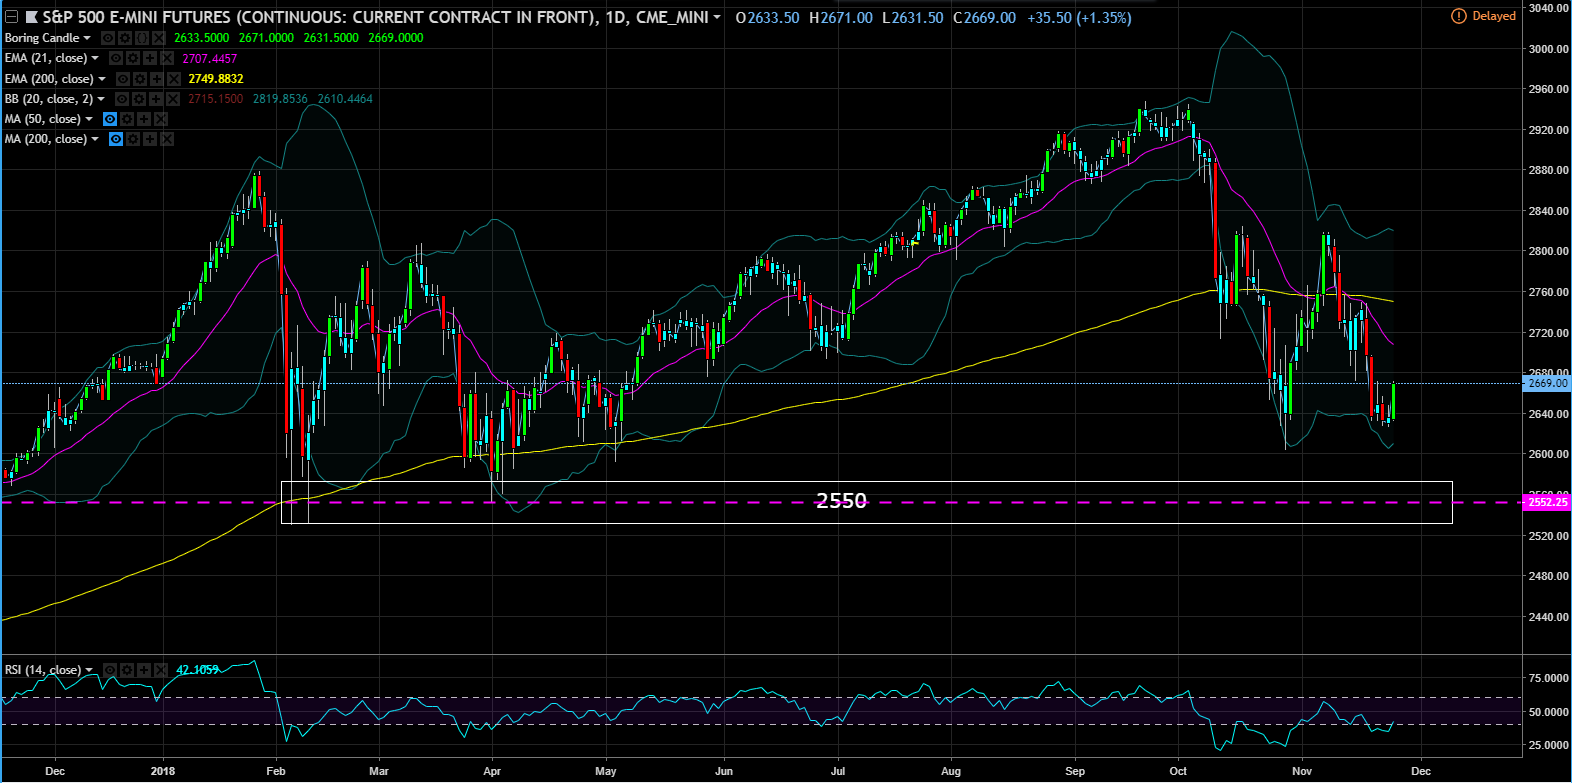Viewport: 1572px width, 783px height.
Task: Click the Oct label on time axis
Action: [x=1178, y=771]
